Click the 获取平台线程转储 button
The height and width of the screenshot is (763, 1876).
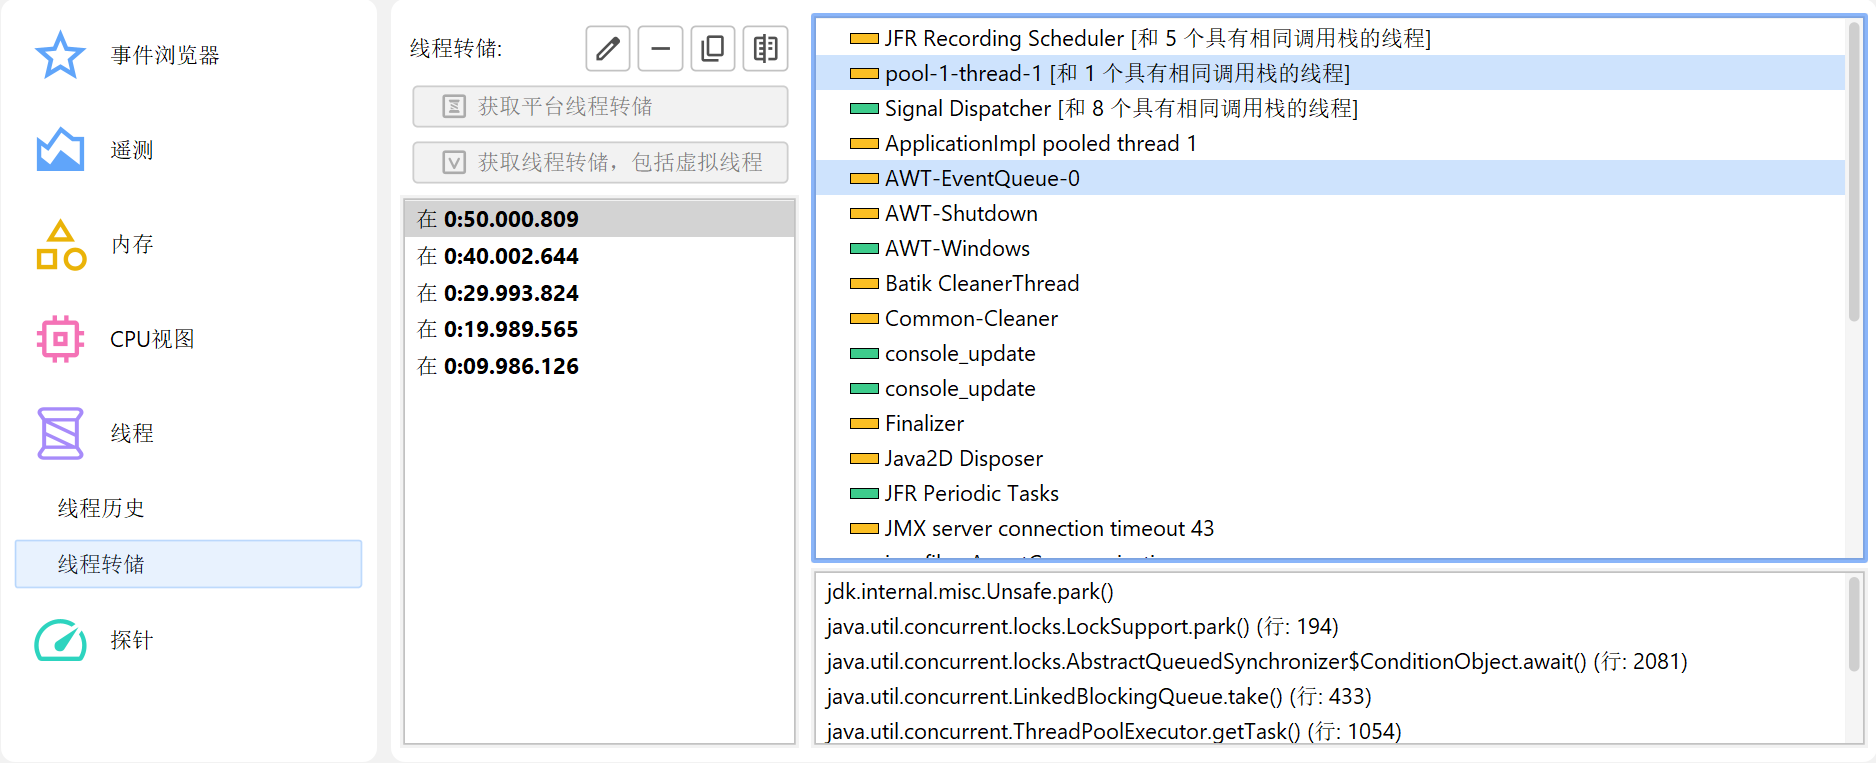600,106
